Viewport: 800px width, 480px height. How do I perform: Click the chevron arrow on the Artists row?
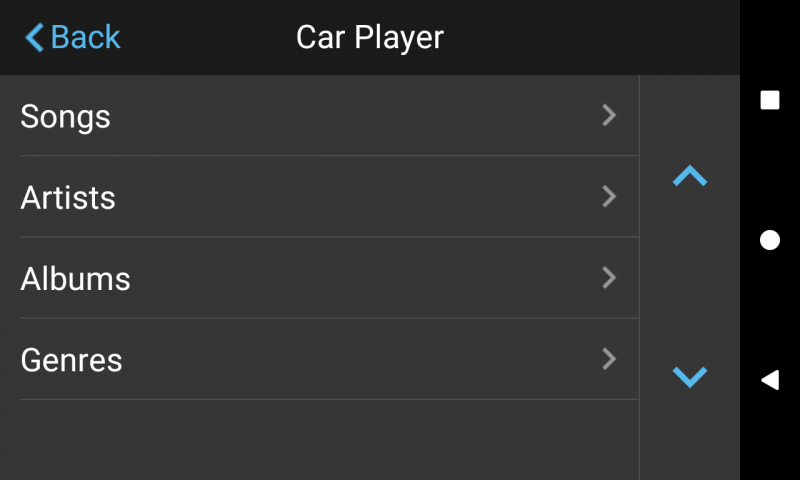[609, 197]
